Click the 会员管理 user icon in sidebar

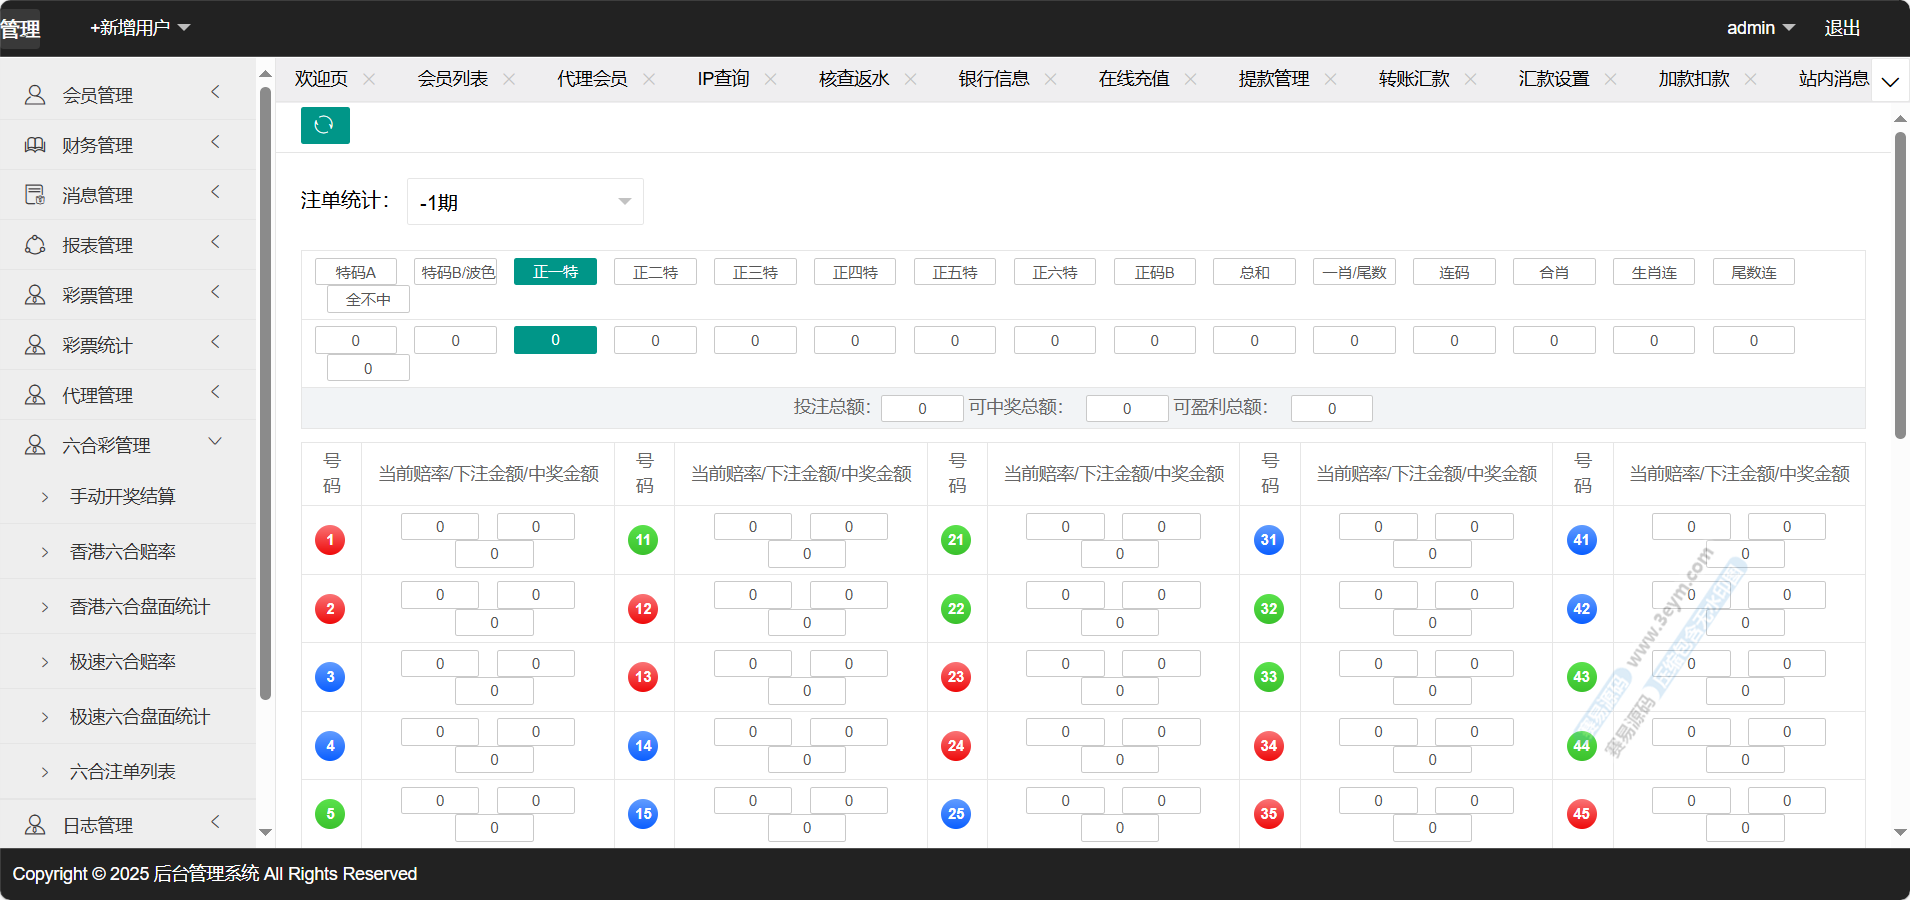[35, 95]
